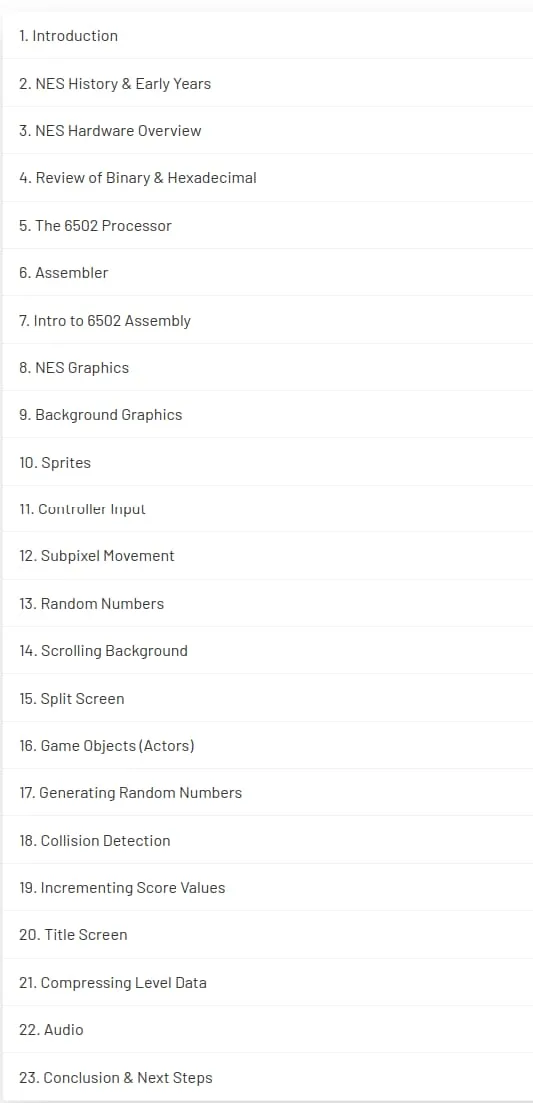Image resolution: width=533 pixels, height=1103 pixels.
Task: Expand NES History & Early Years section
Action: [x=267, y=83]
